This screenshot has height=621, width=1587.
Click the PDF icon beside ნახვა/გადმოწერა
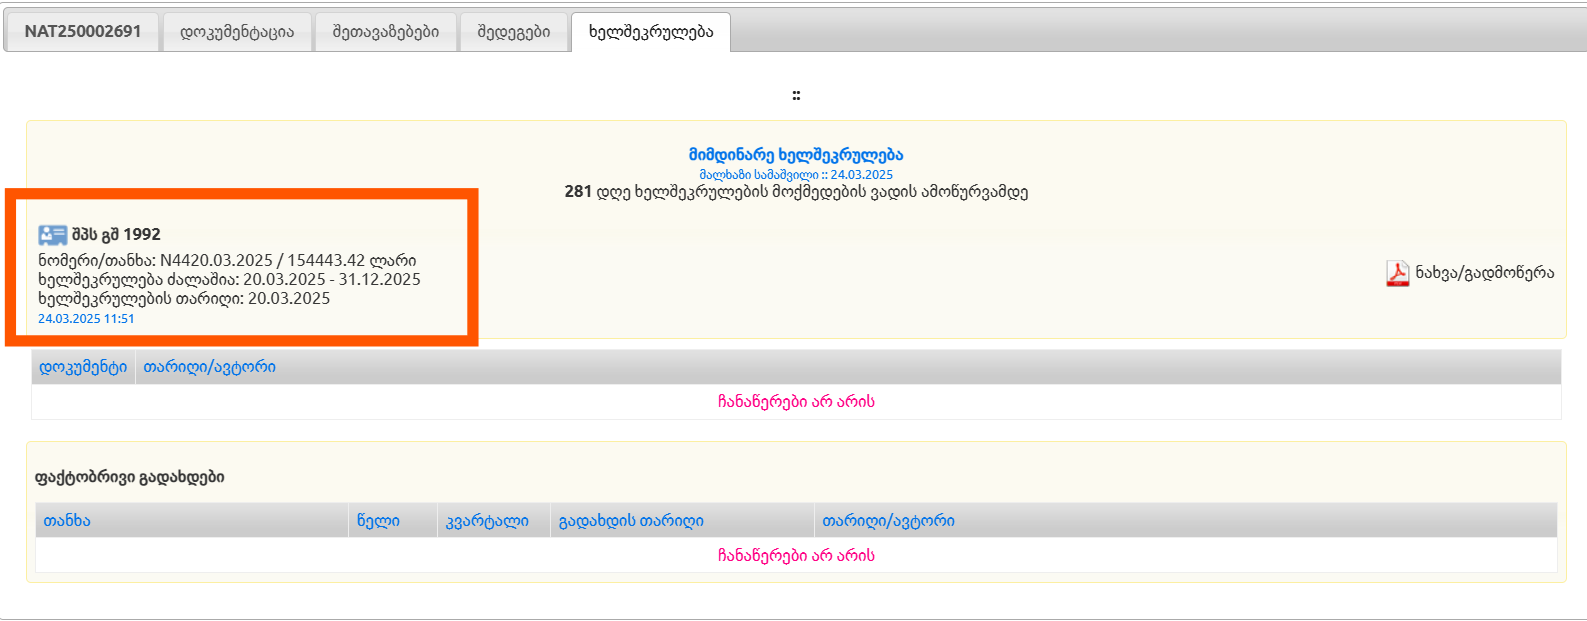pos(1397,273)
